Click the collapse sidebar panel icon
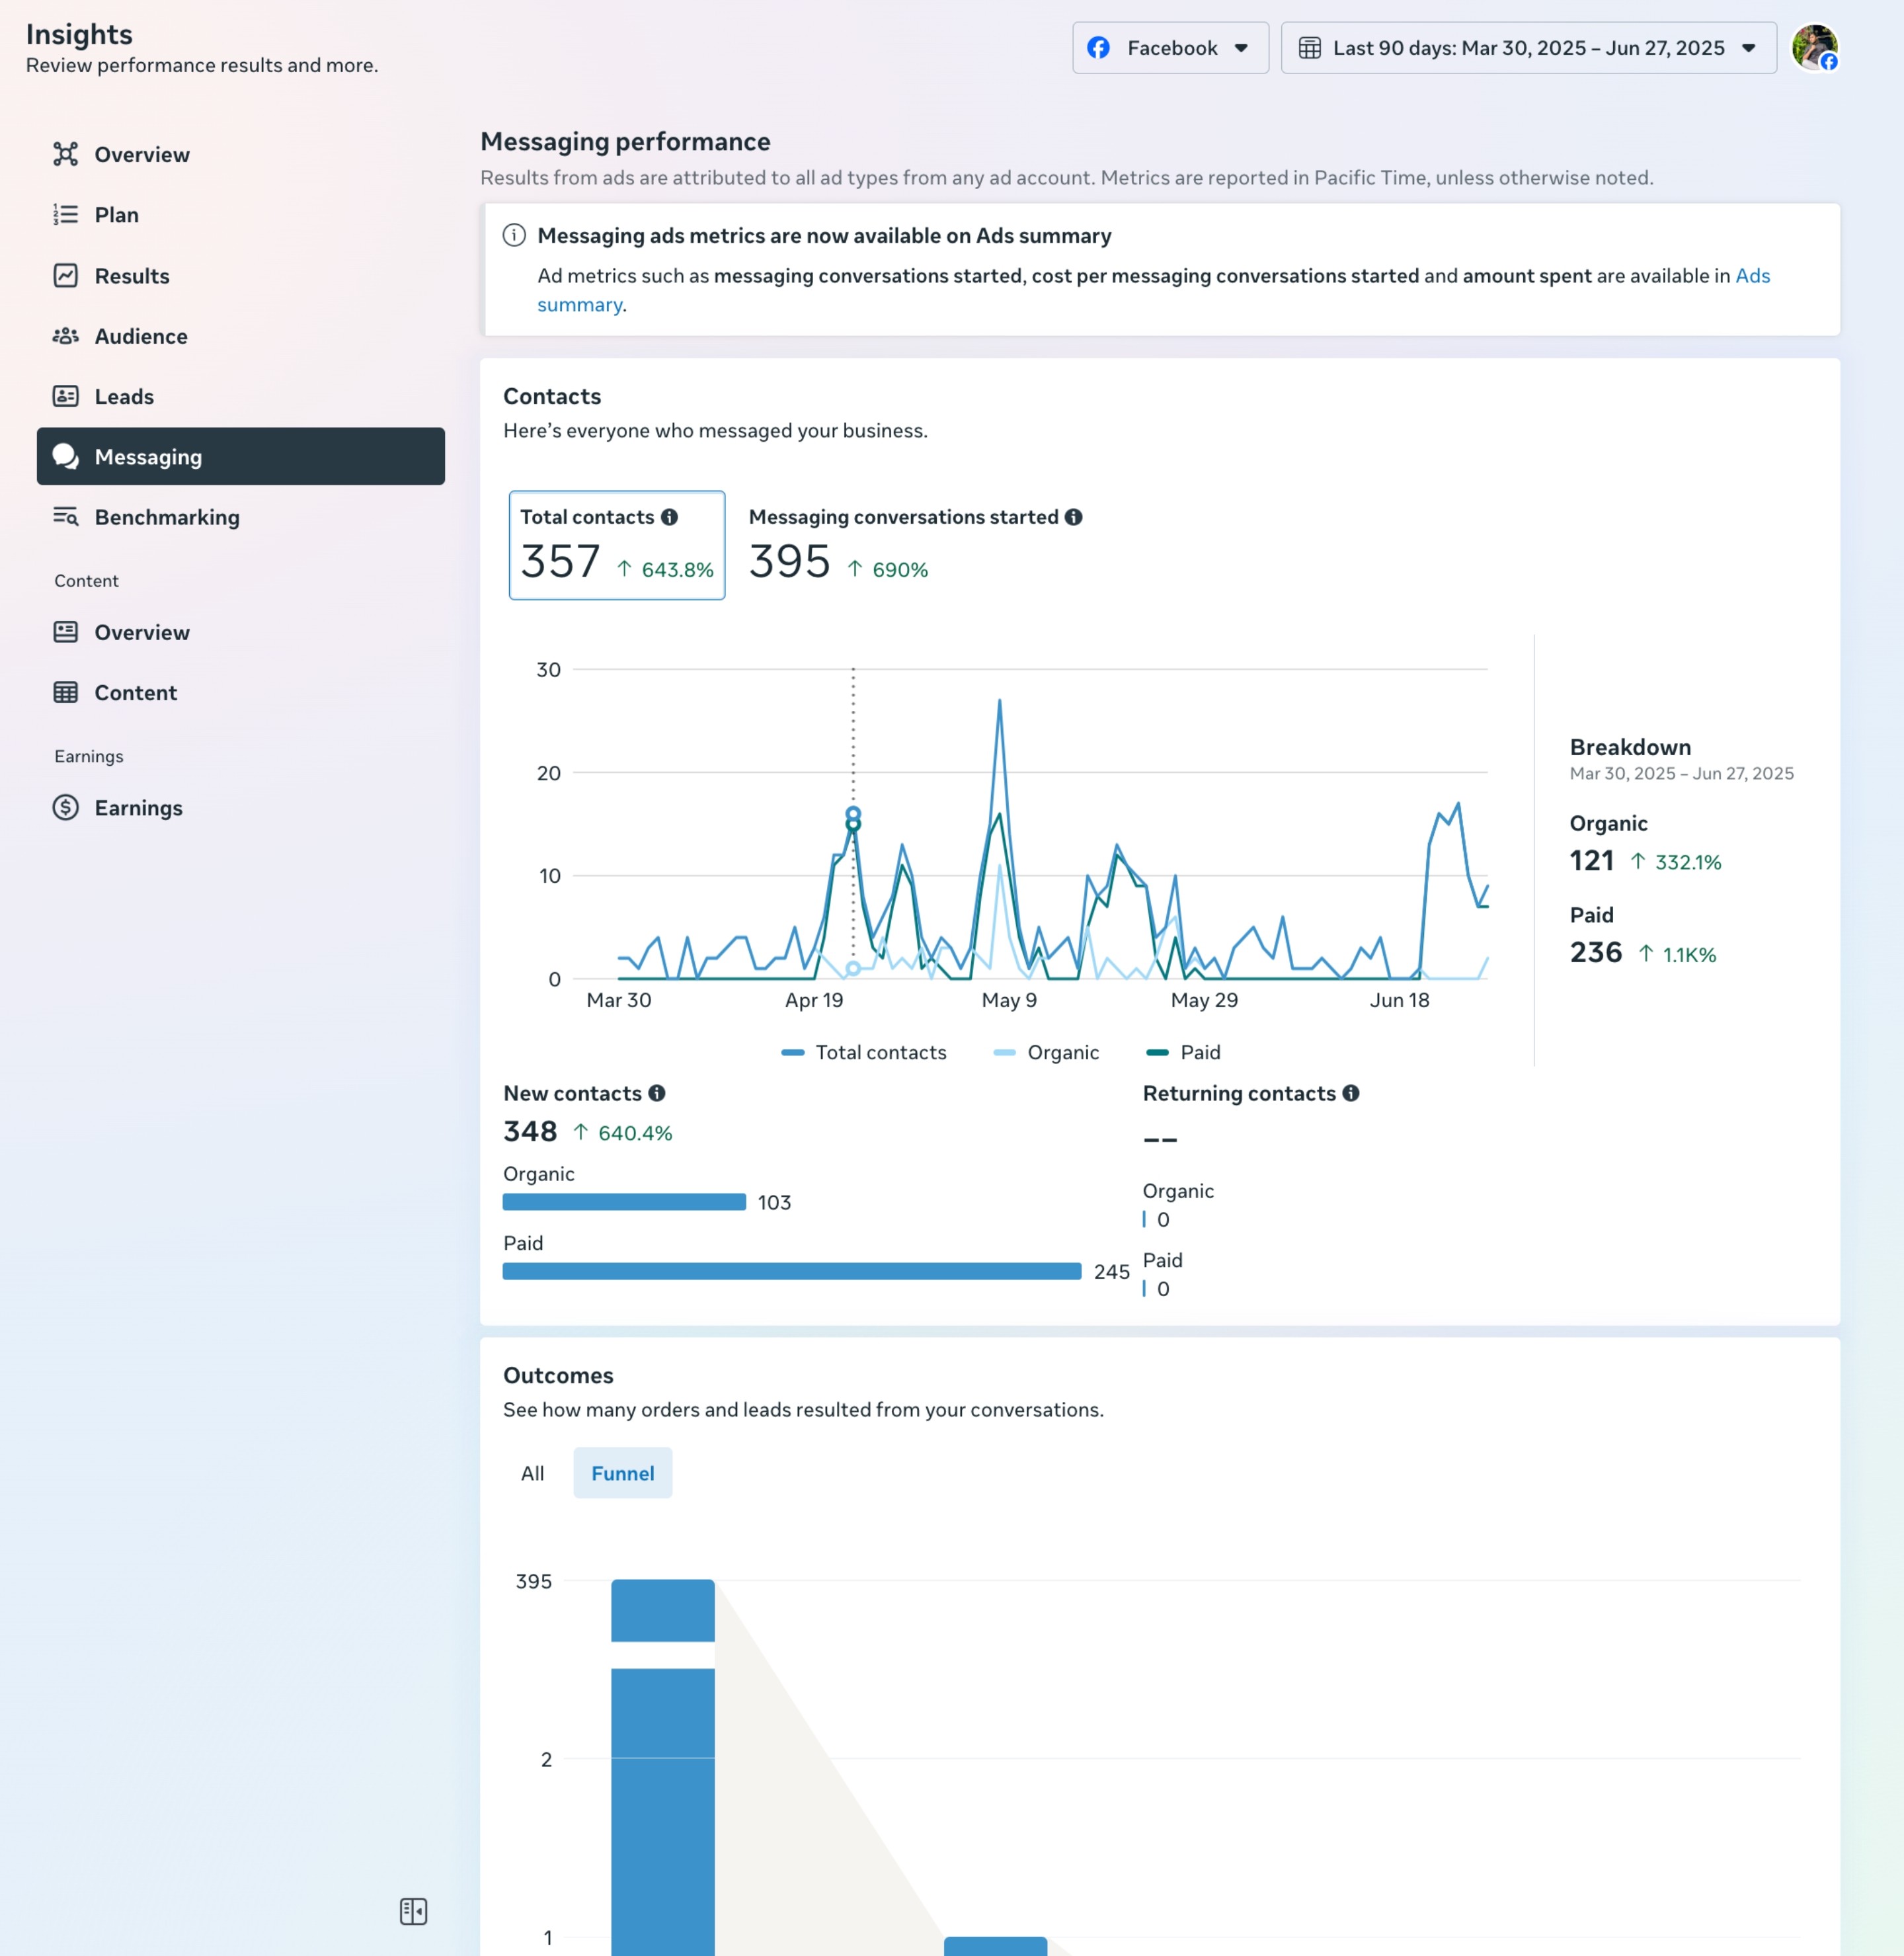Viewport: 1904px width, 1956px height. point(413,1911)
